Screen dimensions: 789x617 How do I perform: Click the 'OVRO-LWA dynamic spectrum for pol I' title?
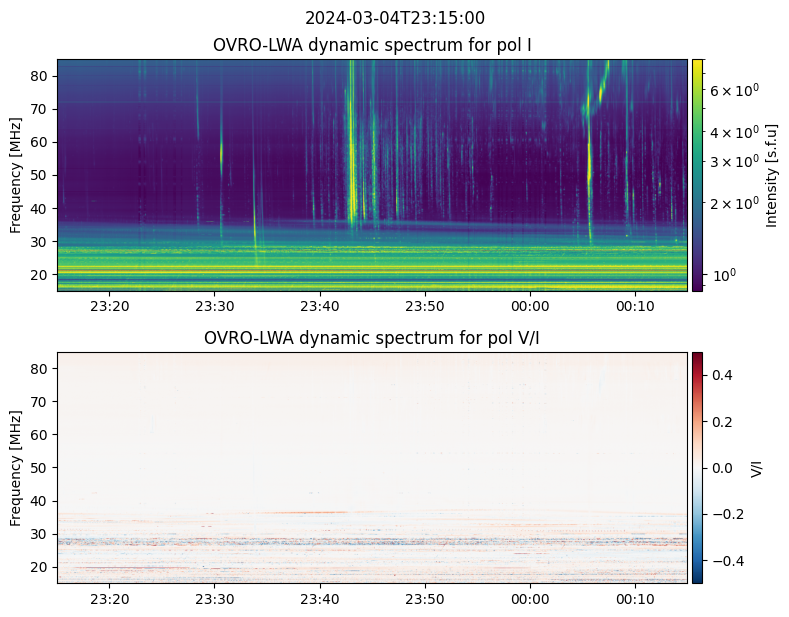pos(372,45)
